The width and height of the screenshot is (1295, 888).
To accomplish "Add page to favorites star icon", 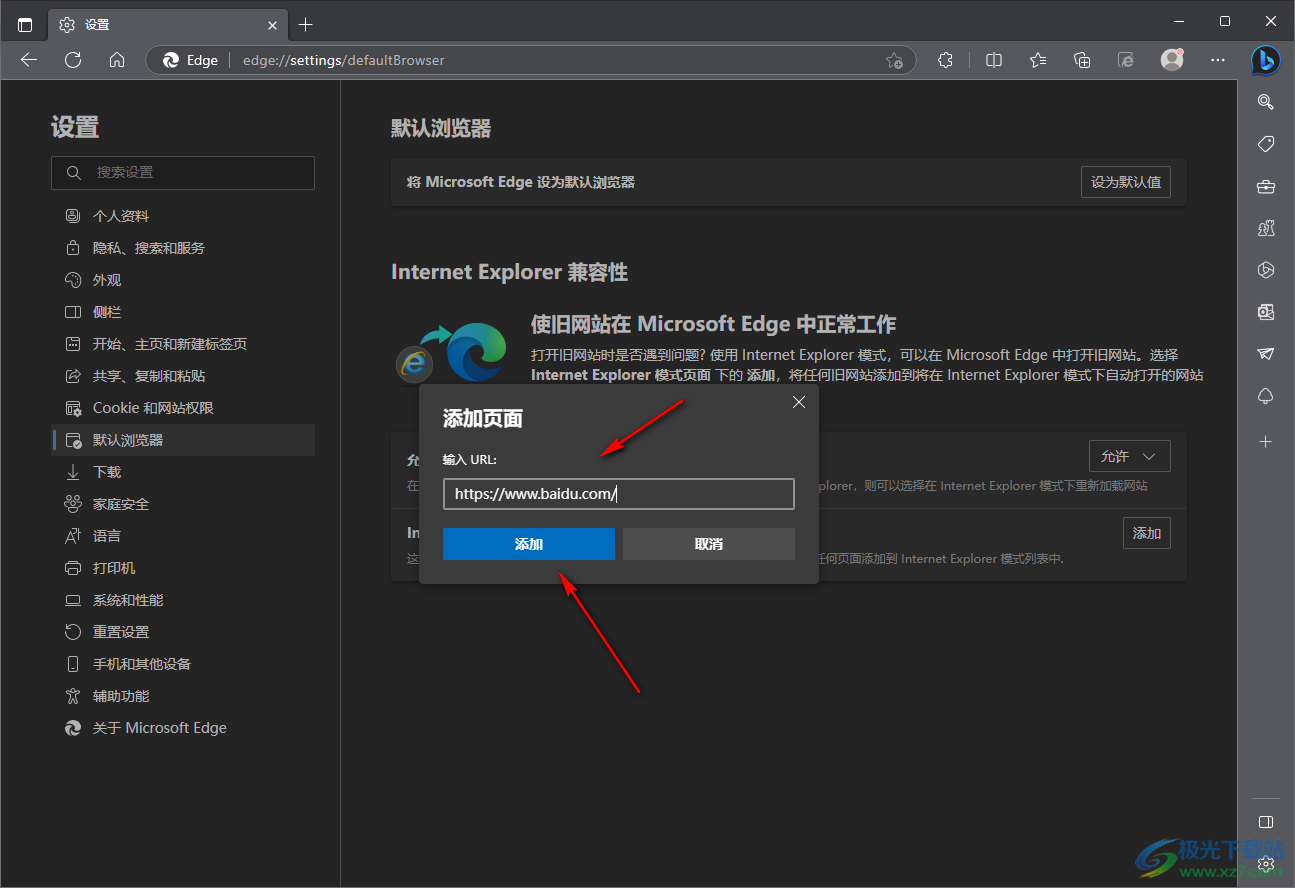I will [894, 60].
